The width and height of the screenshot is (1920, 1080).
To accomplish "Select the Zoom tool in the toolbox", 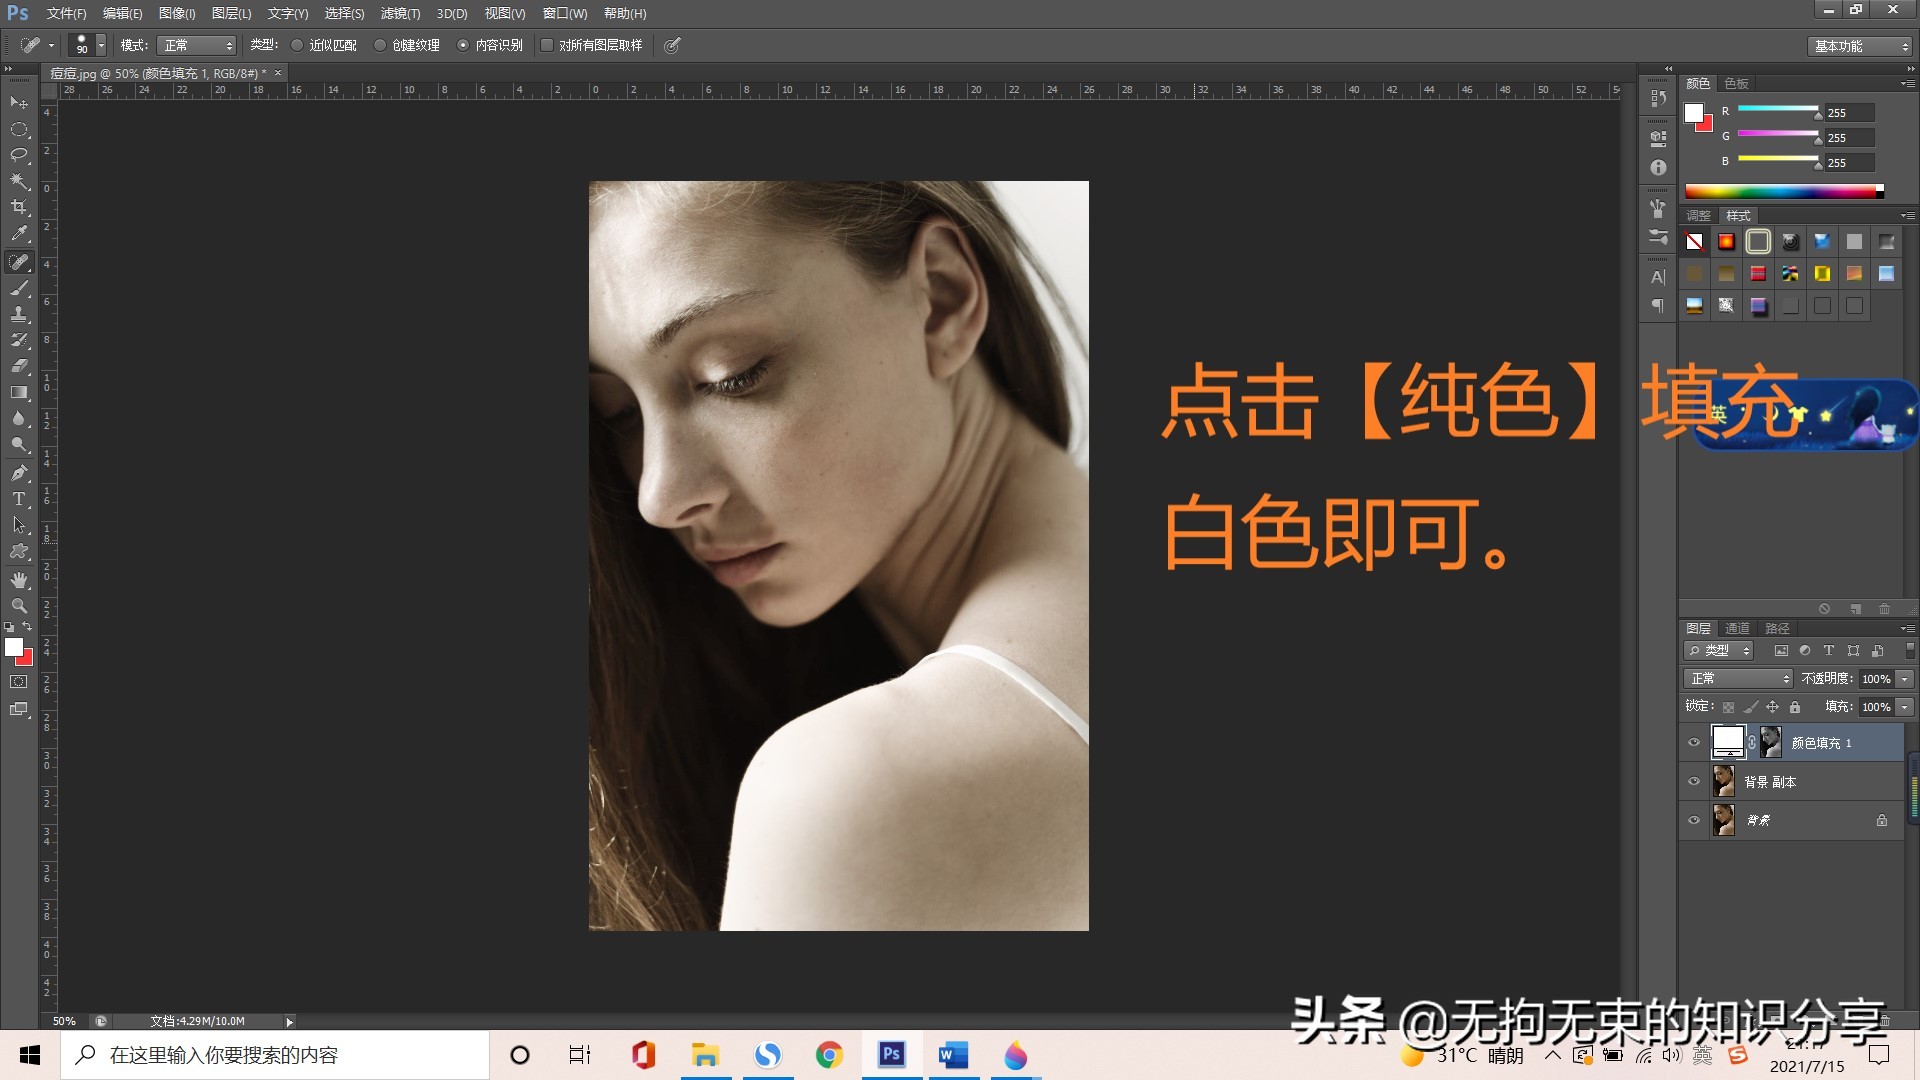I will pyautogui.click(x=18, y=605).
